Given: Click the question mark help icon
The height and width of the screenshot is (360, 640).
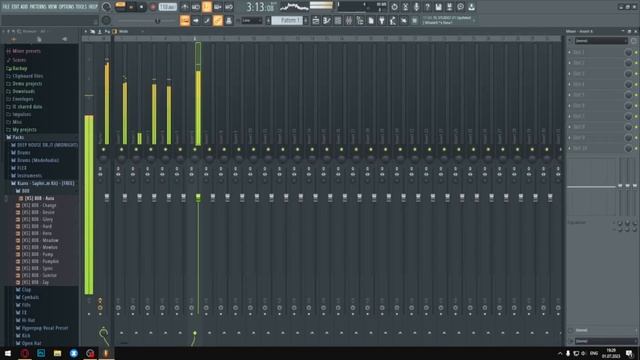Looking at the screenshot, I should 427,7.
